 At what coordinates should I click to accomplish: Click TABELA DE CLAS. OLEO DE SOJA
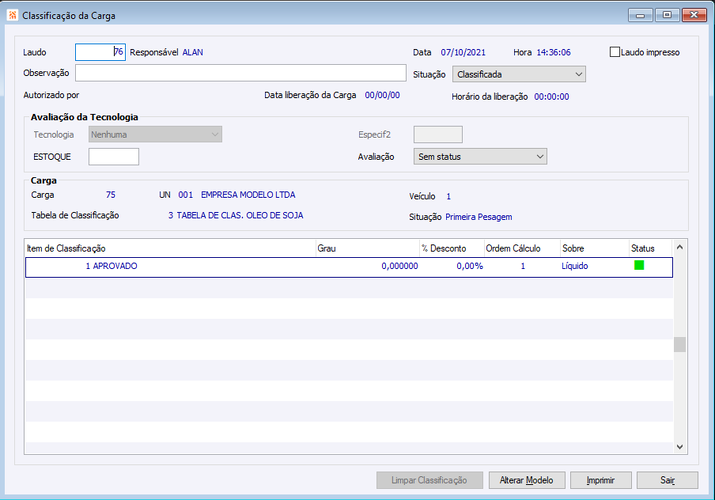click(x=240, y=215)
